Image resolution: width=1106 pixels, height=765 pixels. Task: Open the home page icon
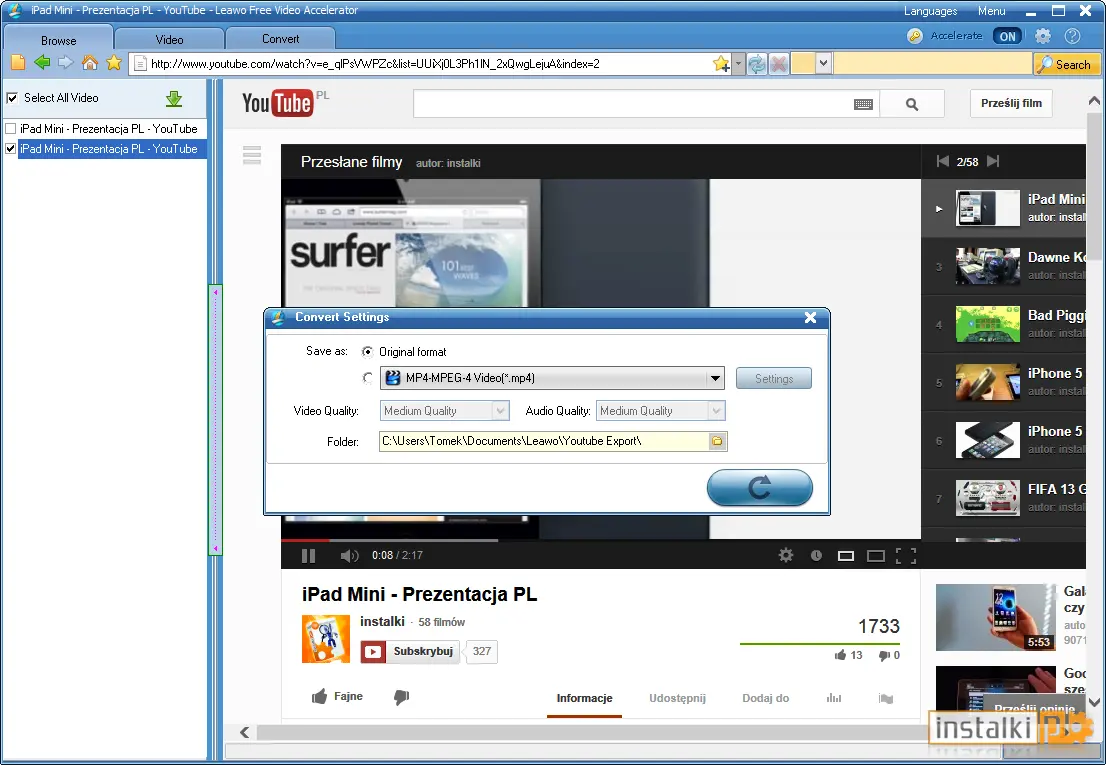[90, 63]
